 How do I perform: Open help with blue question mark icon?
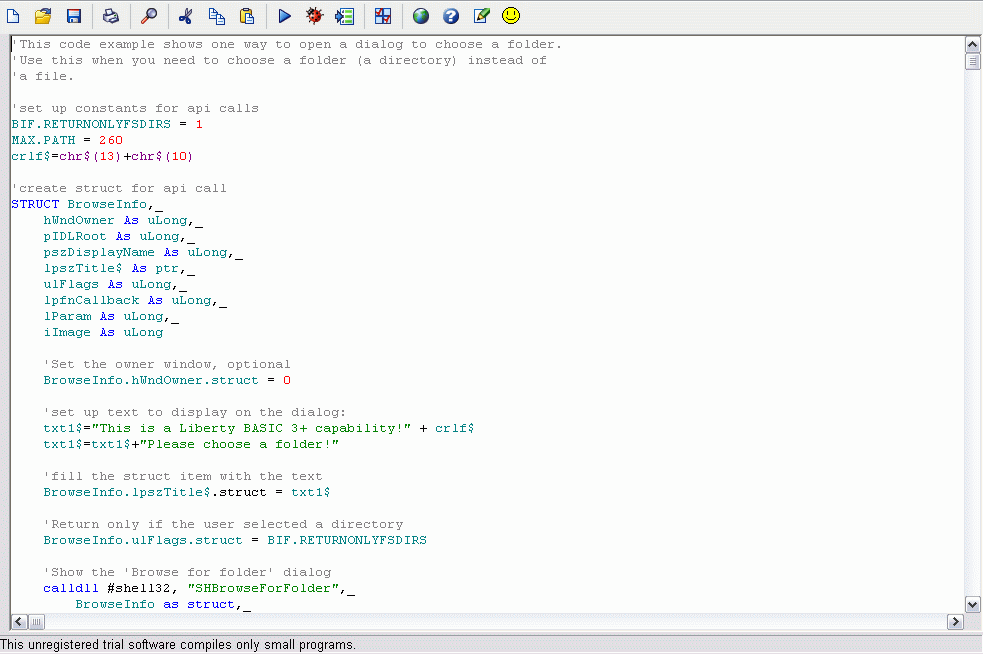pos(451,16)
